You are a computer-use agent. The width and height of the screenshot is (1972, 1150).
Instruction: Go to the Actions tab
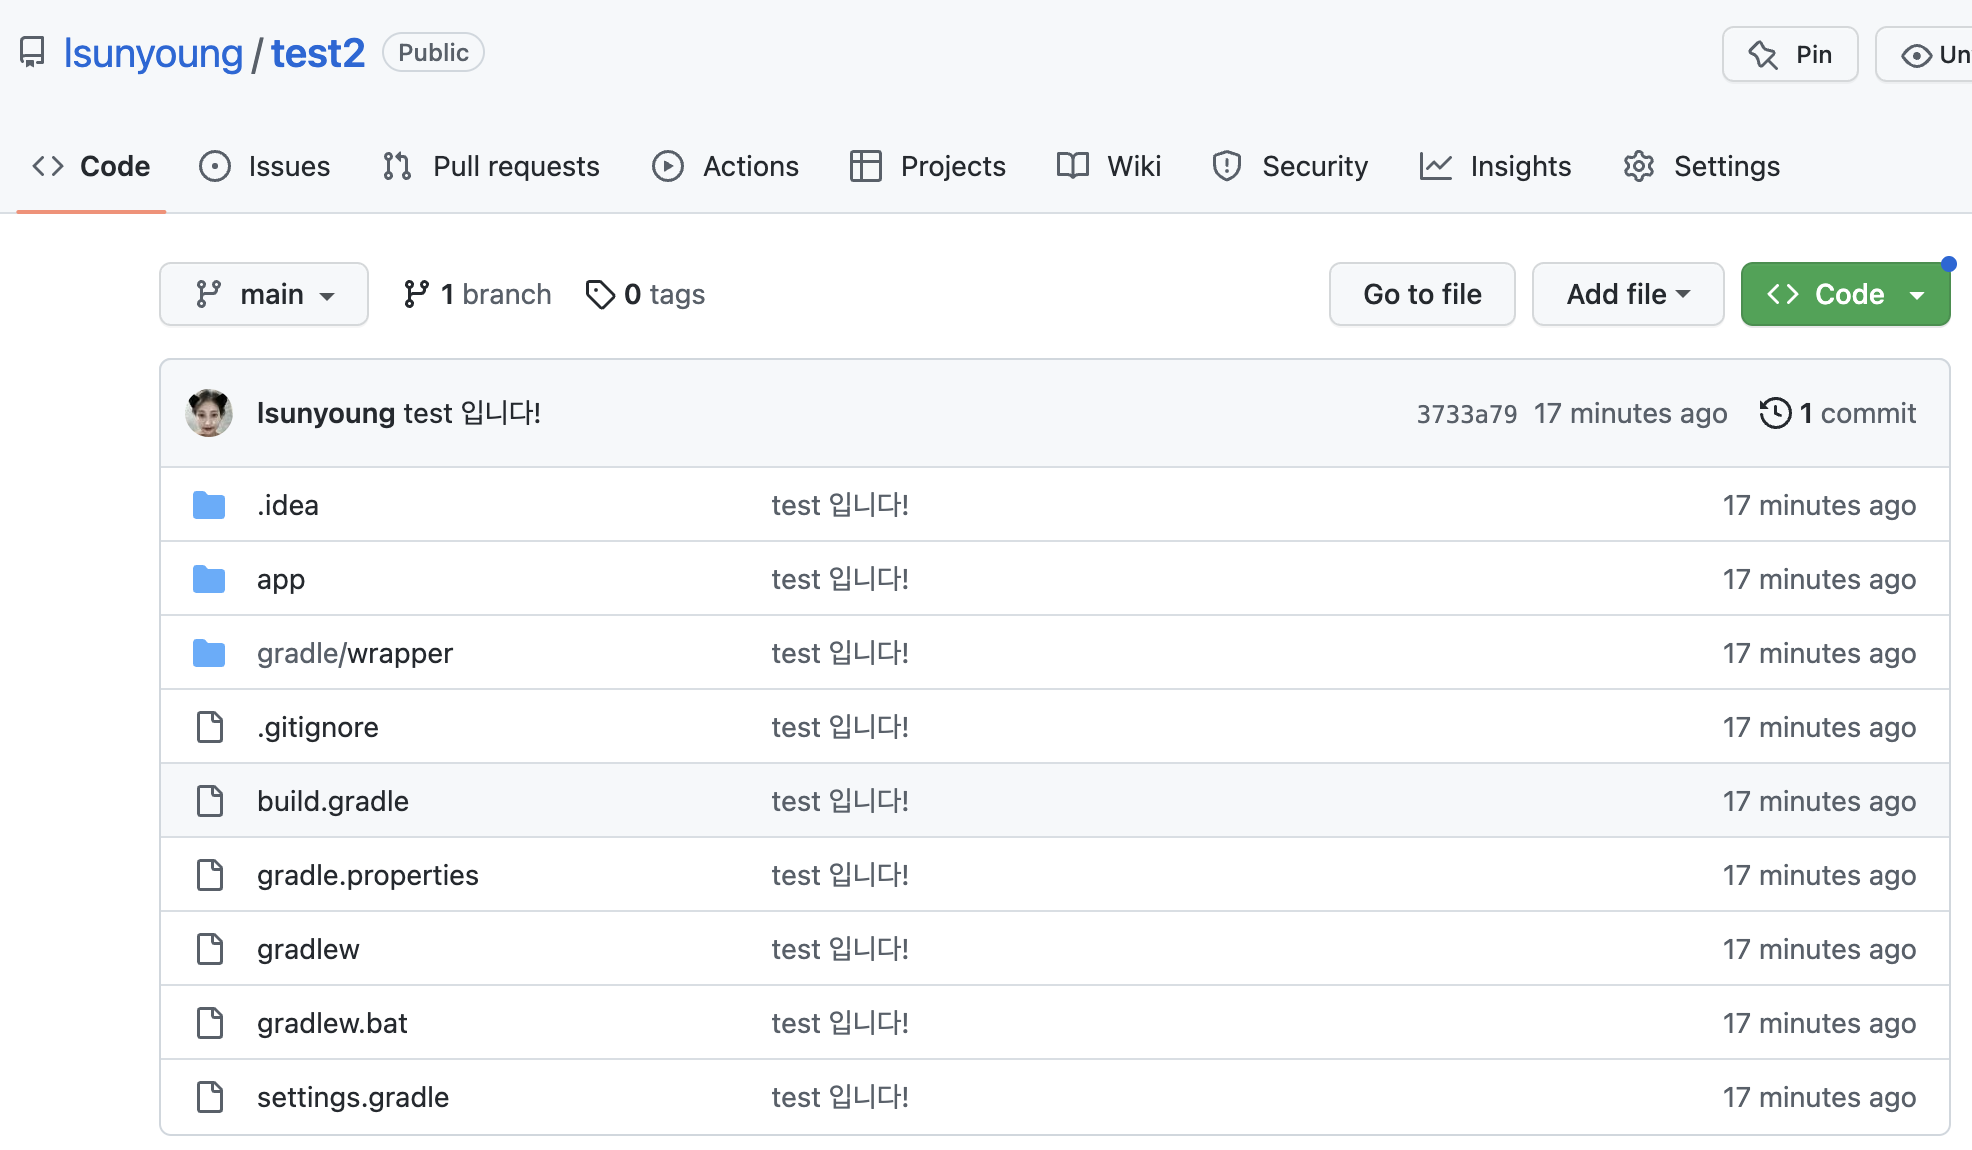tap(725, 166)
